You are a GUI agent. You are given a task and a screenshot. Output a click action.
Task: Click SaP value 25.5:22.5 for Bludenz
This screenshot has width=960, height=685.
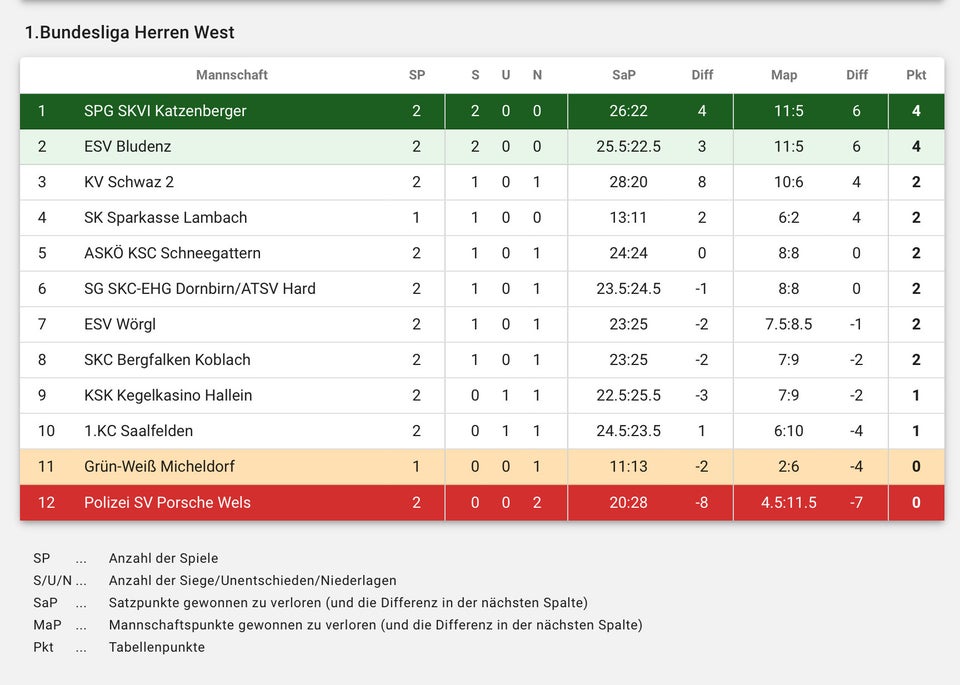[x=628, y=146]
